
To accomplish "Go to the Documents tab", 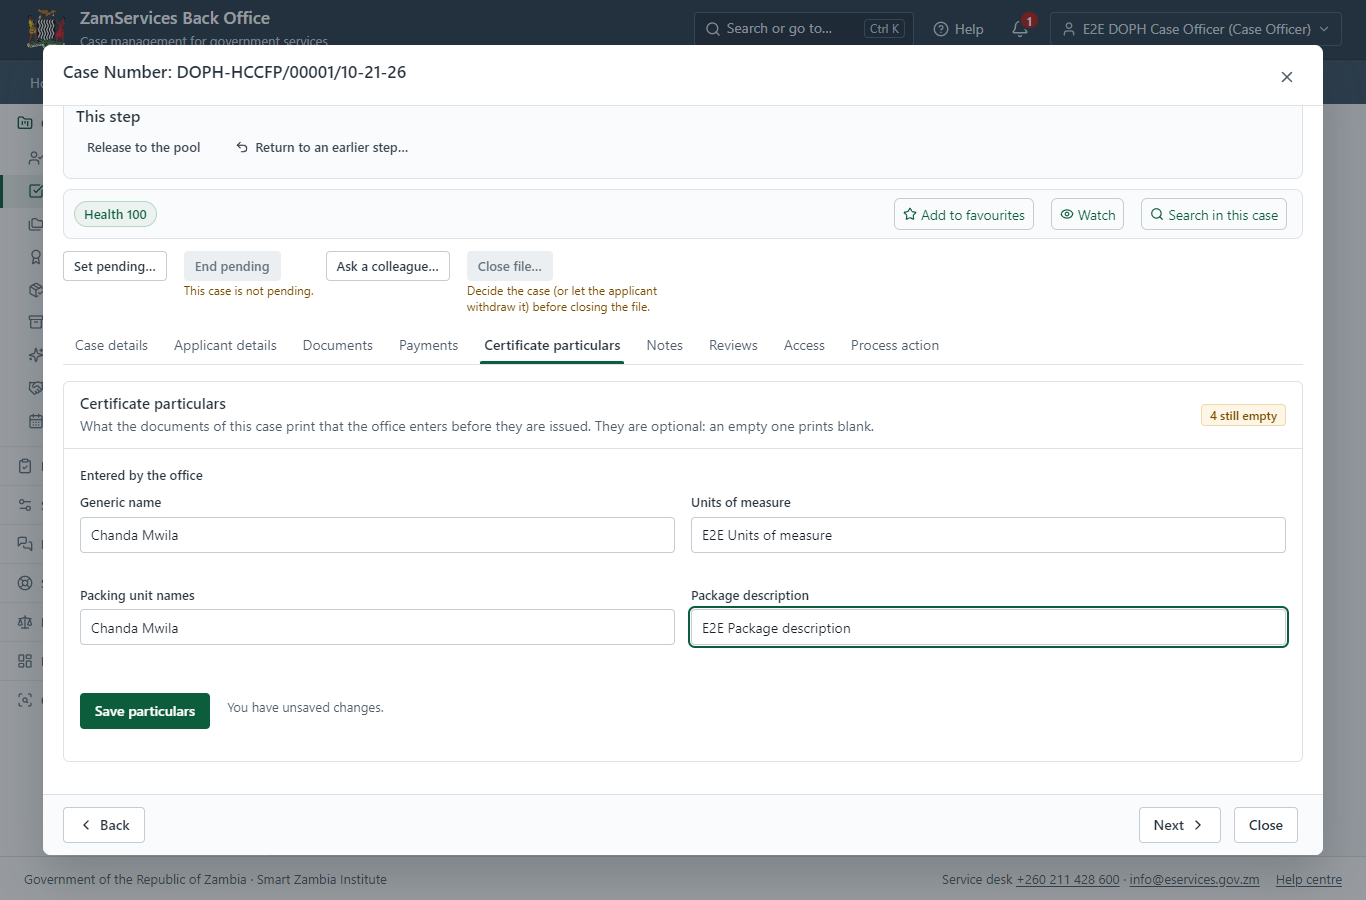I will (x=338, y=345).
